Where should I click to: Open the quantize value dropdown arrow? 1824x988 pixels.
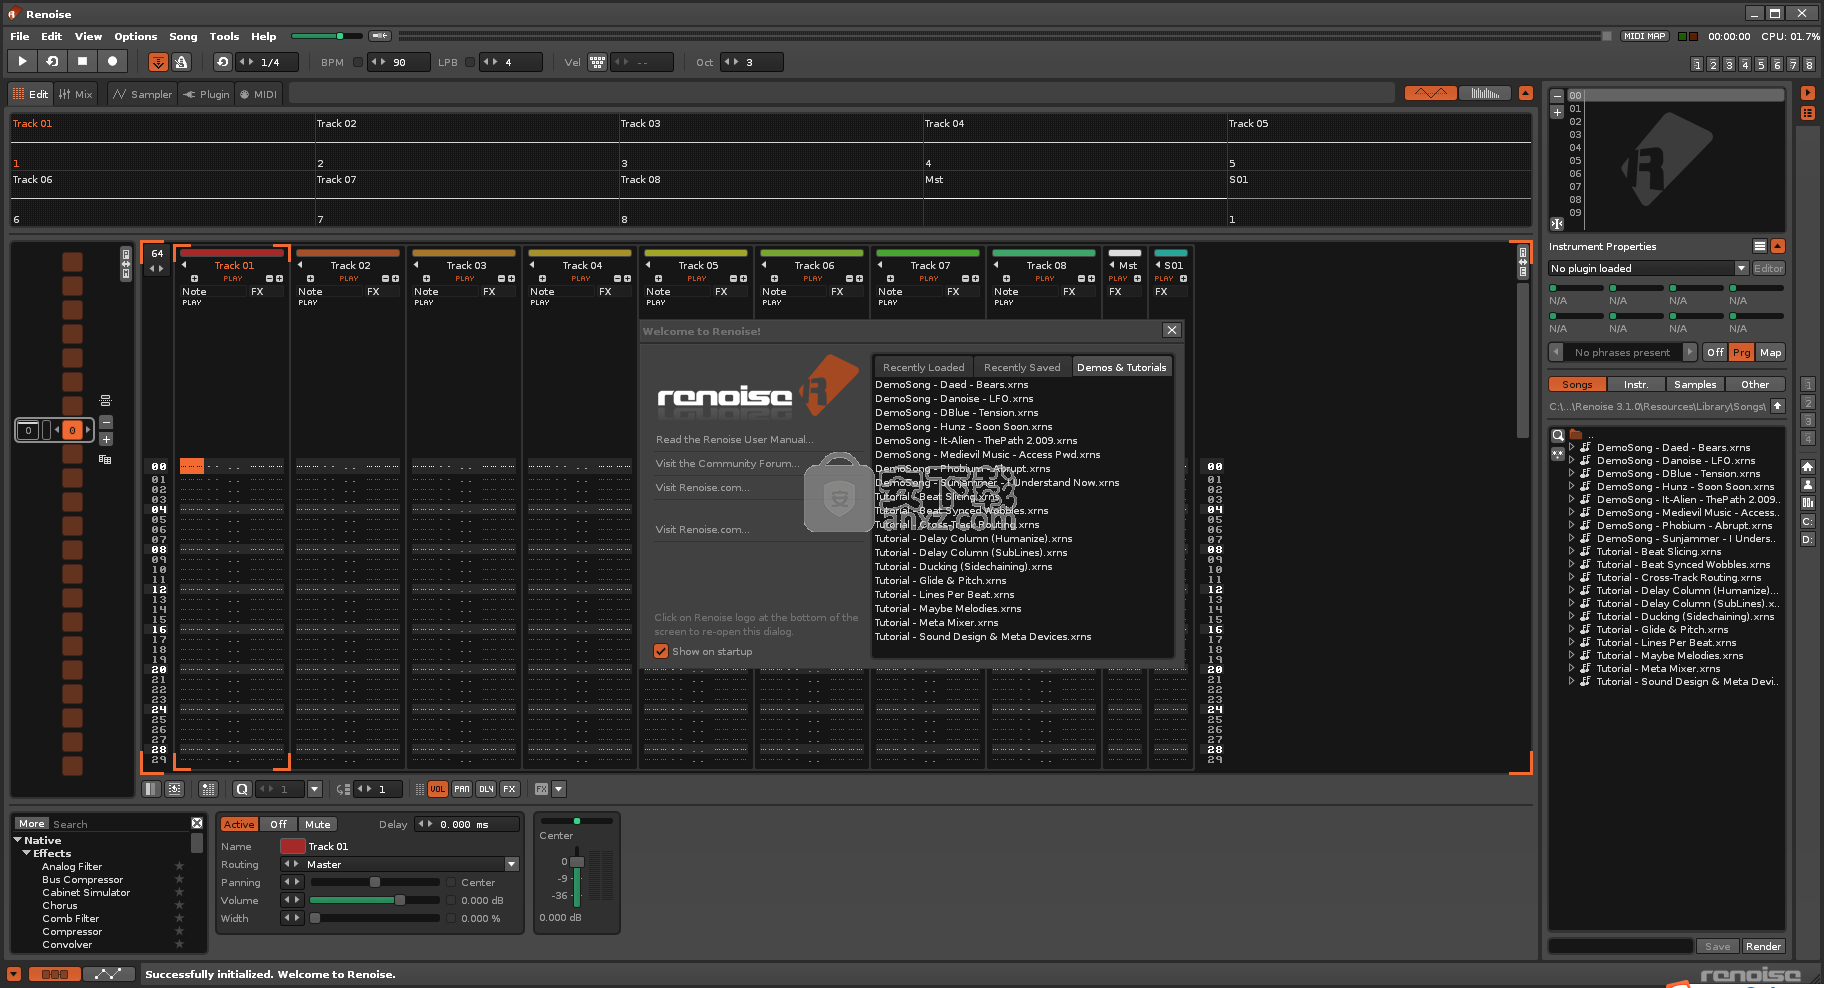pyautogui.click(x=315, y=789)
